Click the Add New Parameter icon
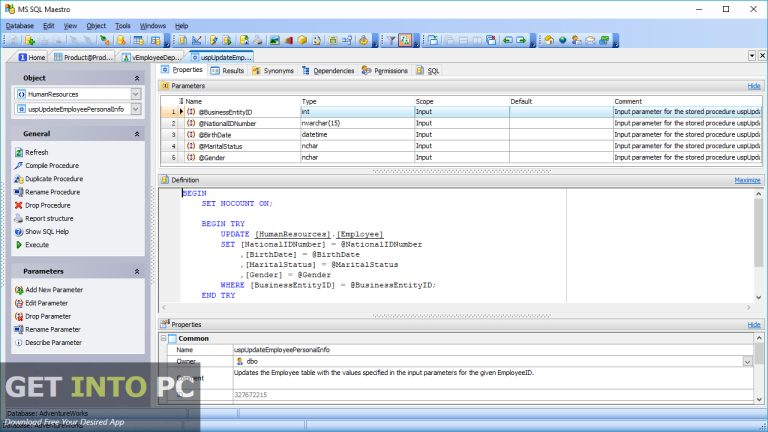768x432 pixels. coord(18,290)
